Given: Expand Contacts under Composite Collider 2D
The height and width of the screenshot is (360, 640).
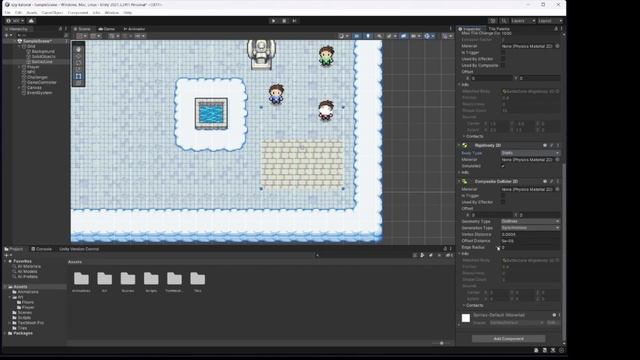Looking at the screenshot, I should tap(464, 305).
